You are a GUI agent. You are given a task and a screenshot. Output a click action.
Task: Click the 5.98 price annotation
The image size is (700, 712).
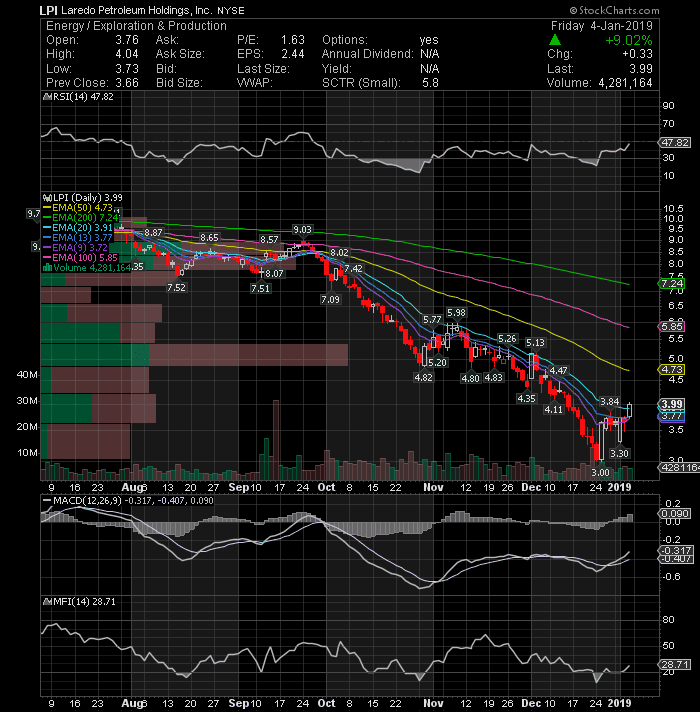[x=456, y=312]
